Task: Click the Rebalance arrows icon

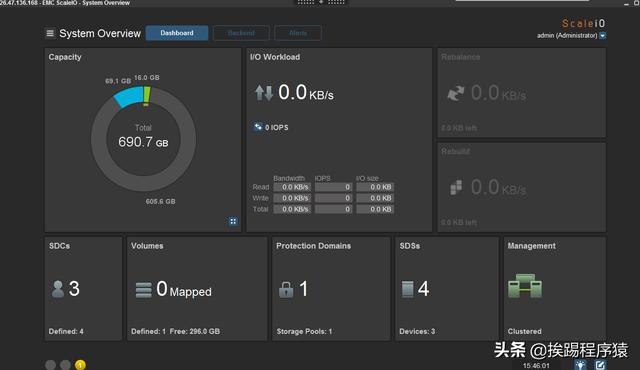Action: coord(456,93)
